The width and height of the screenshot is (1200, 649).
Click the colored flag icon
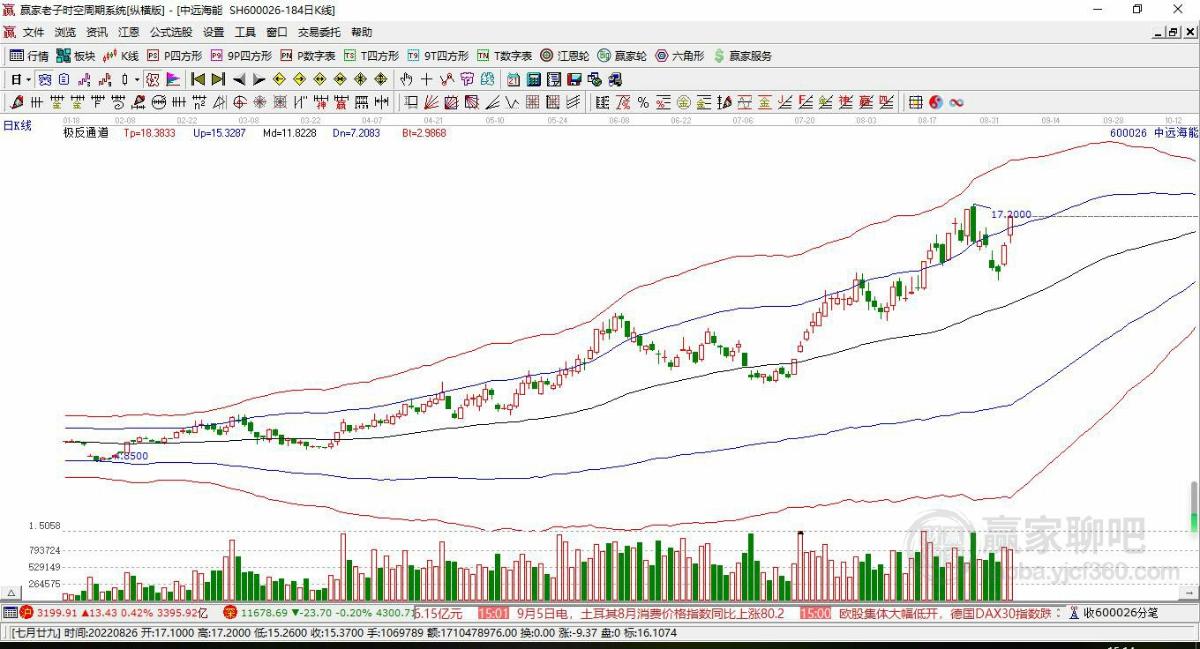click(x=172, y=79)
